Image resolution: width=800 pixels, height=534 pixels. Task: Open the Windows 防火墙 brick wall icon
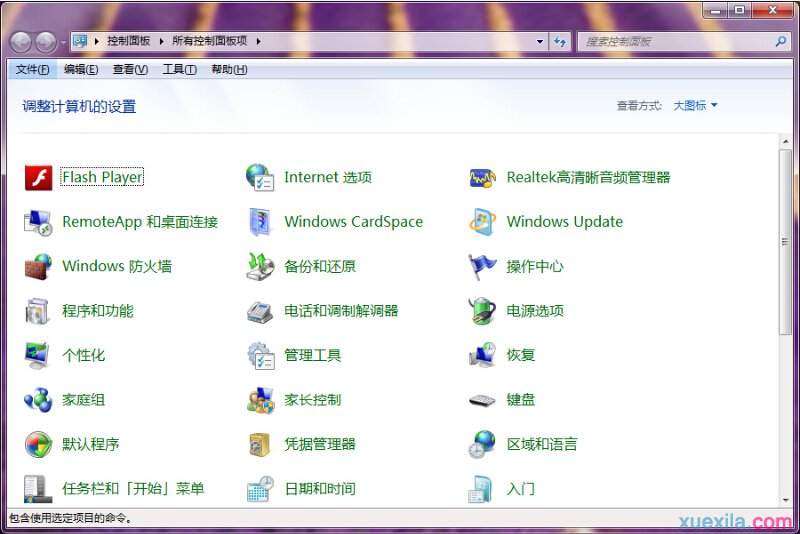(x=38, y=266)
